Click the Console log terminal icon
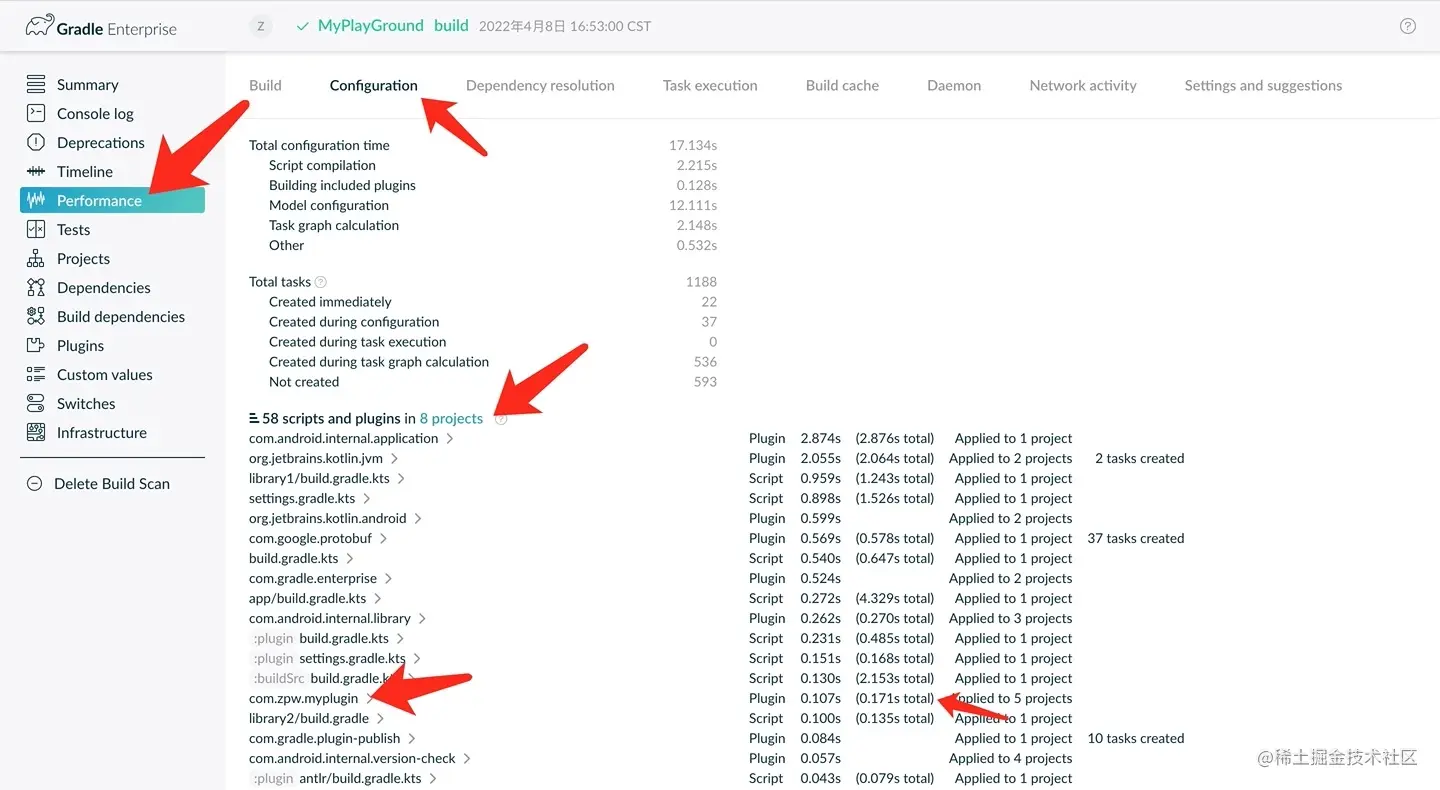Screen dimensions: 1440x790 [x=36, y=113]
